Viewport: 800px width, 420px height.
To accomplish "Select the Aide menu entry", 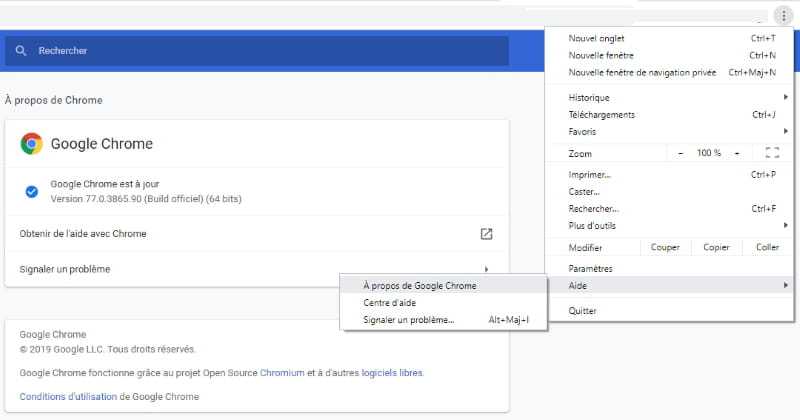I will [669, 285].
